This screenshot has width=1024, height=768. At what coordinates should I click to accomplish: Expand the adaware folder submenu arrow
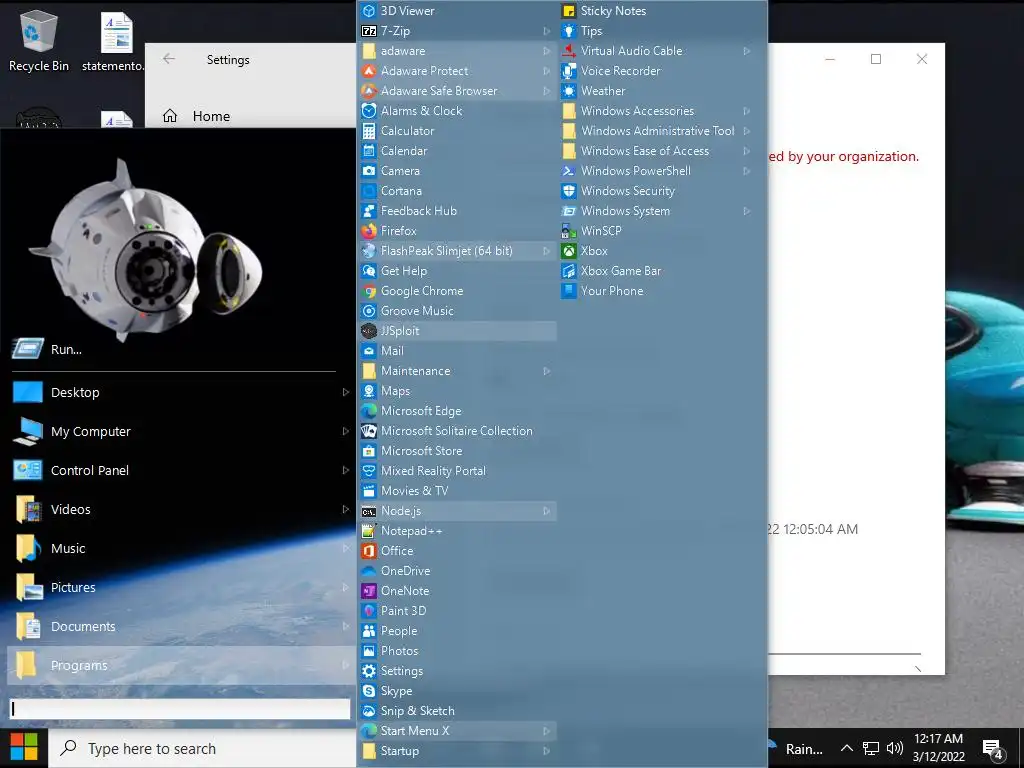547,51
